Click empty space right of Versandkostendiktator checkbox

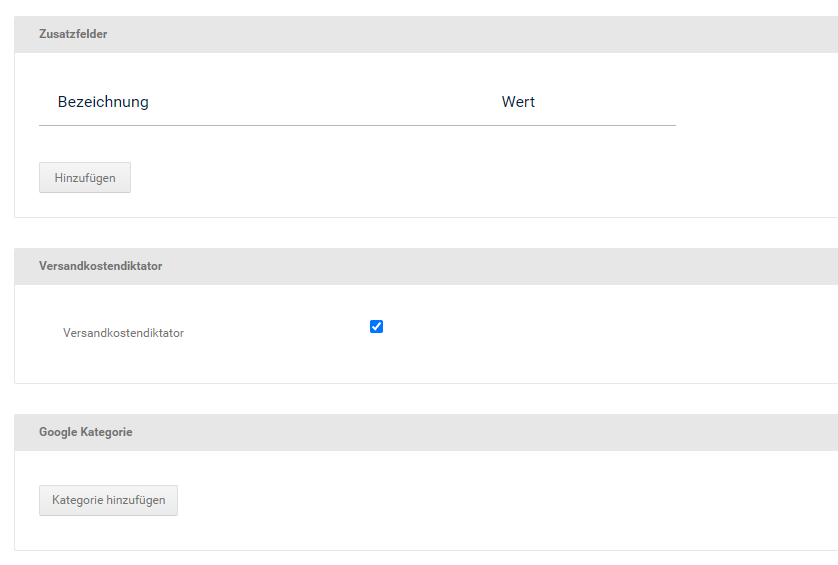click(x=600, y=327)
